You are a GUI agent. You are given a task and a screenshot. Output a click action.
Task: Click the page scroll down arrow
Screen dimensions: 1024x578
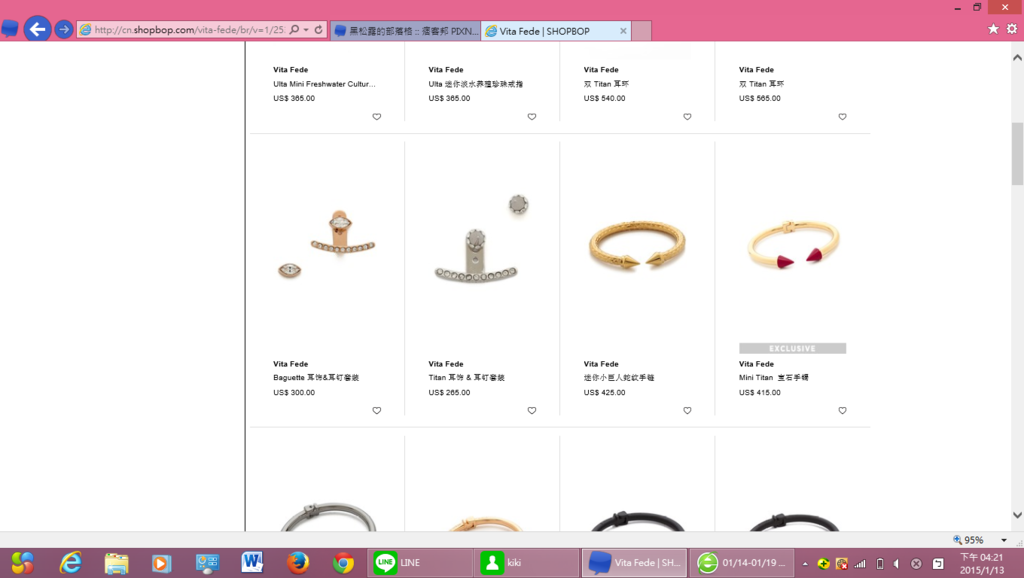click(x=1017, y=515)
